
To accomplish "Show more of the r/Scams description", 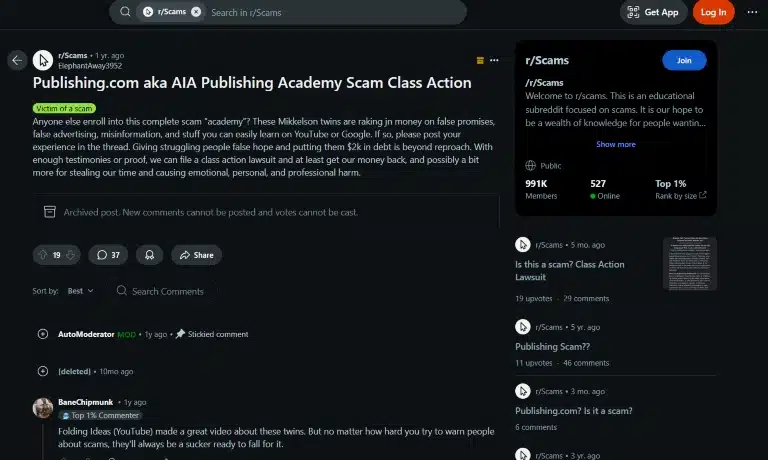I will point(616,144).
